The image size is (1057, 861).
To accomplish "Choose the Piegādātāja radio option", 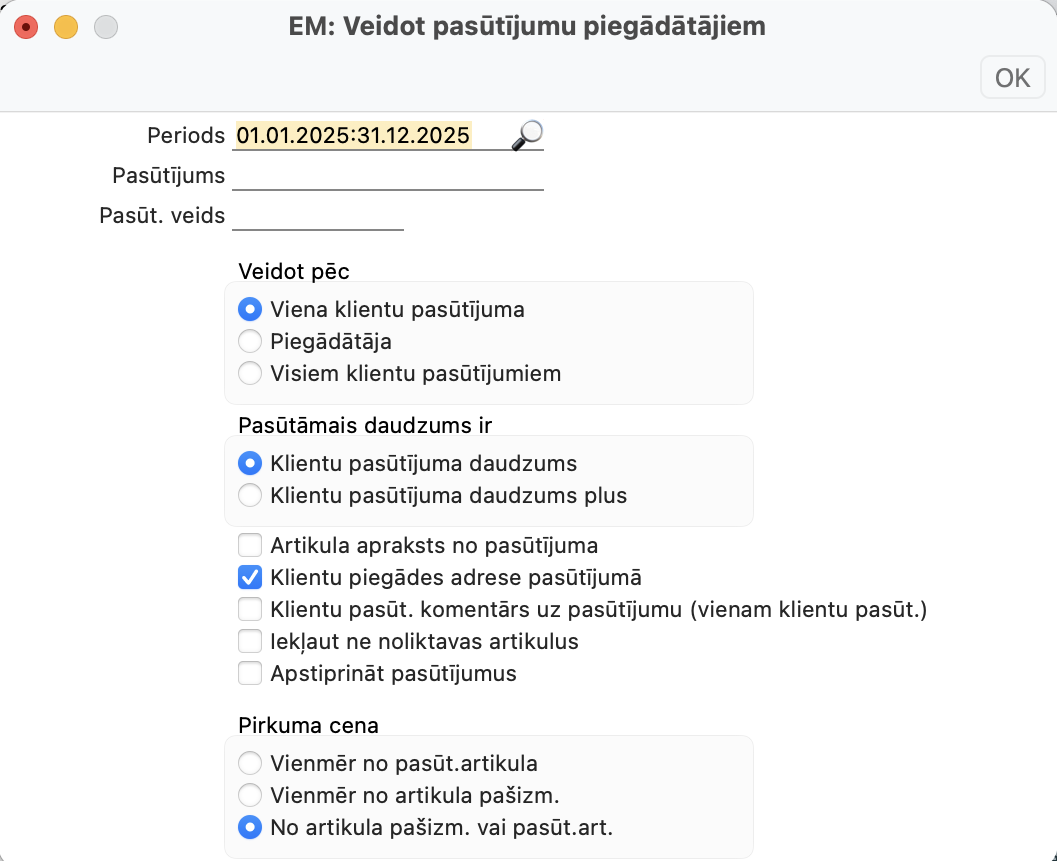I will (x=251, y=342).
